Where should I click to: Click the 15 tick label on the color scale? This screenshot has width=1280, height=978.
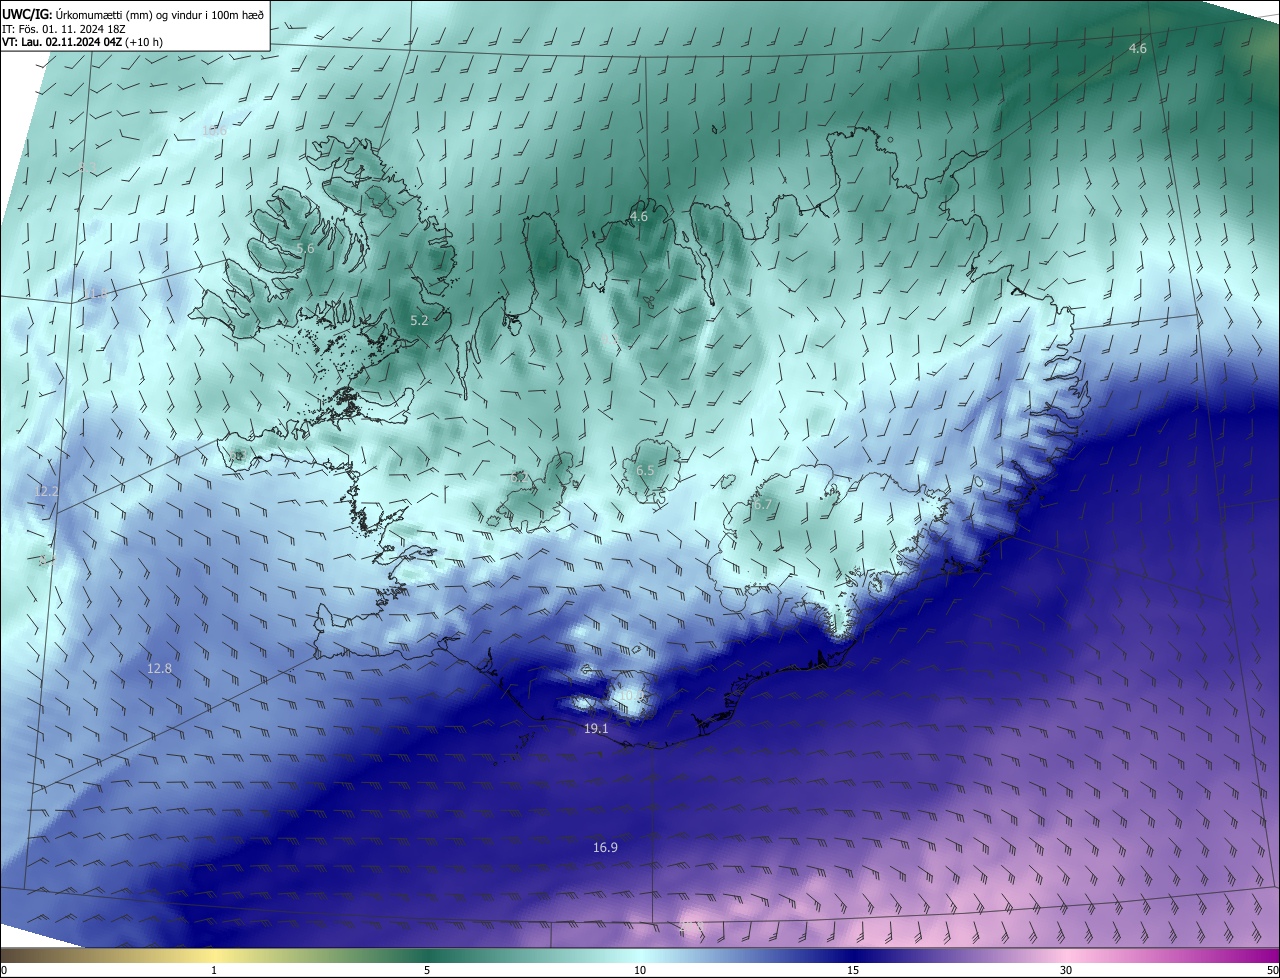853,970
